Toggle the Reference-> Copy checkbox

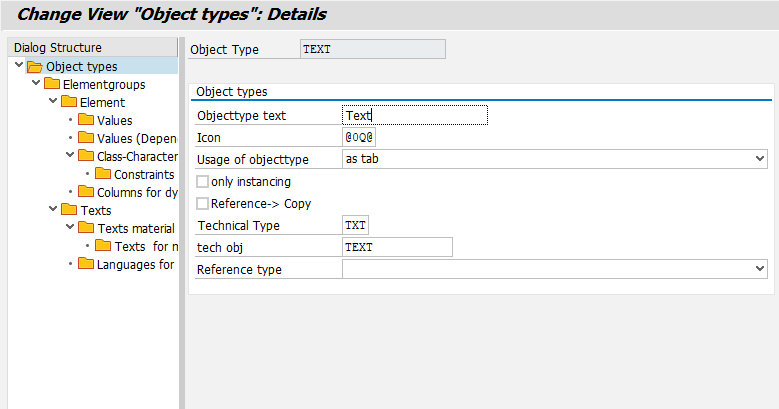[x=203, y=204]
